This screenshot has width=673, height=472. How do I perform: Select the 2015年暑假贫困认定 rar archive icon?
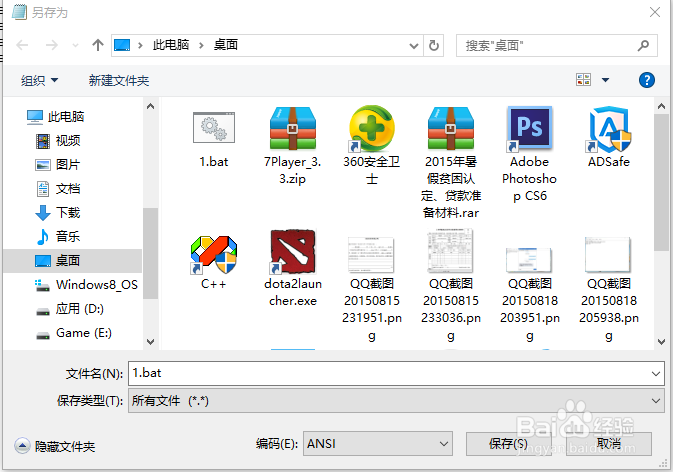(451, 128)
